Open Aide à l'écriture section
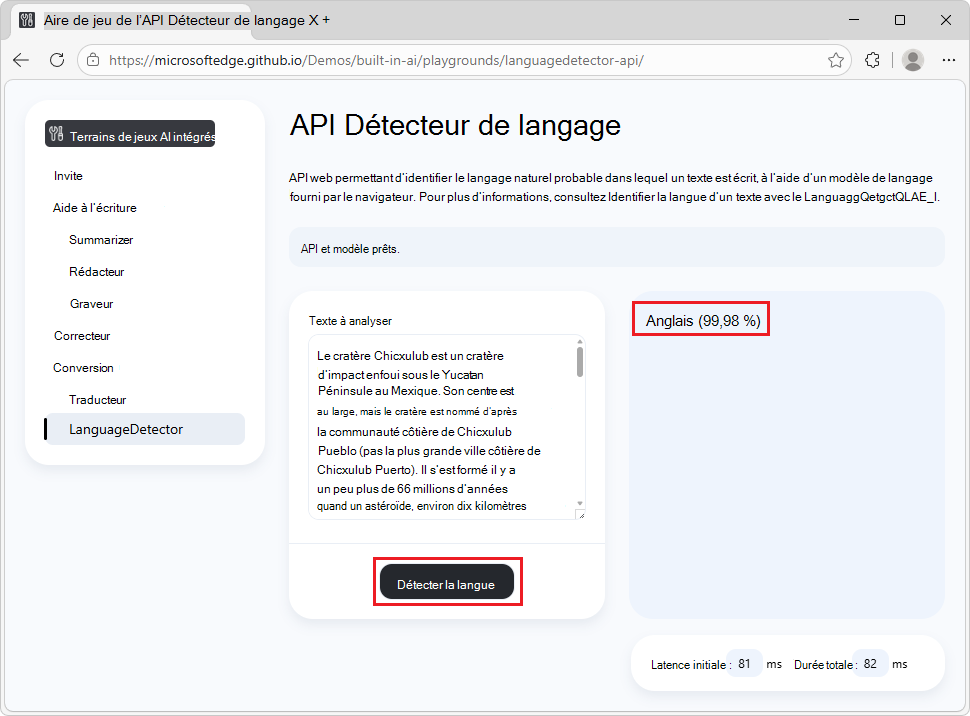This screenshot has height=716, width=970. pyautogui.click(x=95, y=208)
